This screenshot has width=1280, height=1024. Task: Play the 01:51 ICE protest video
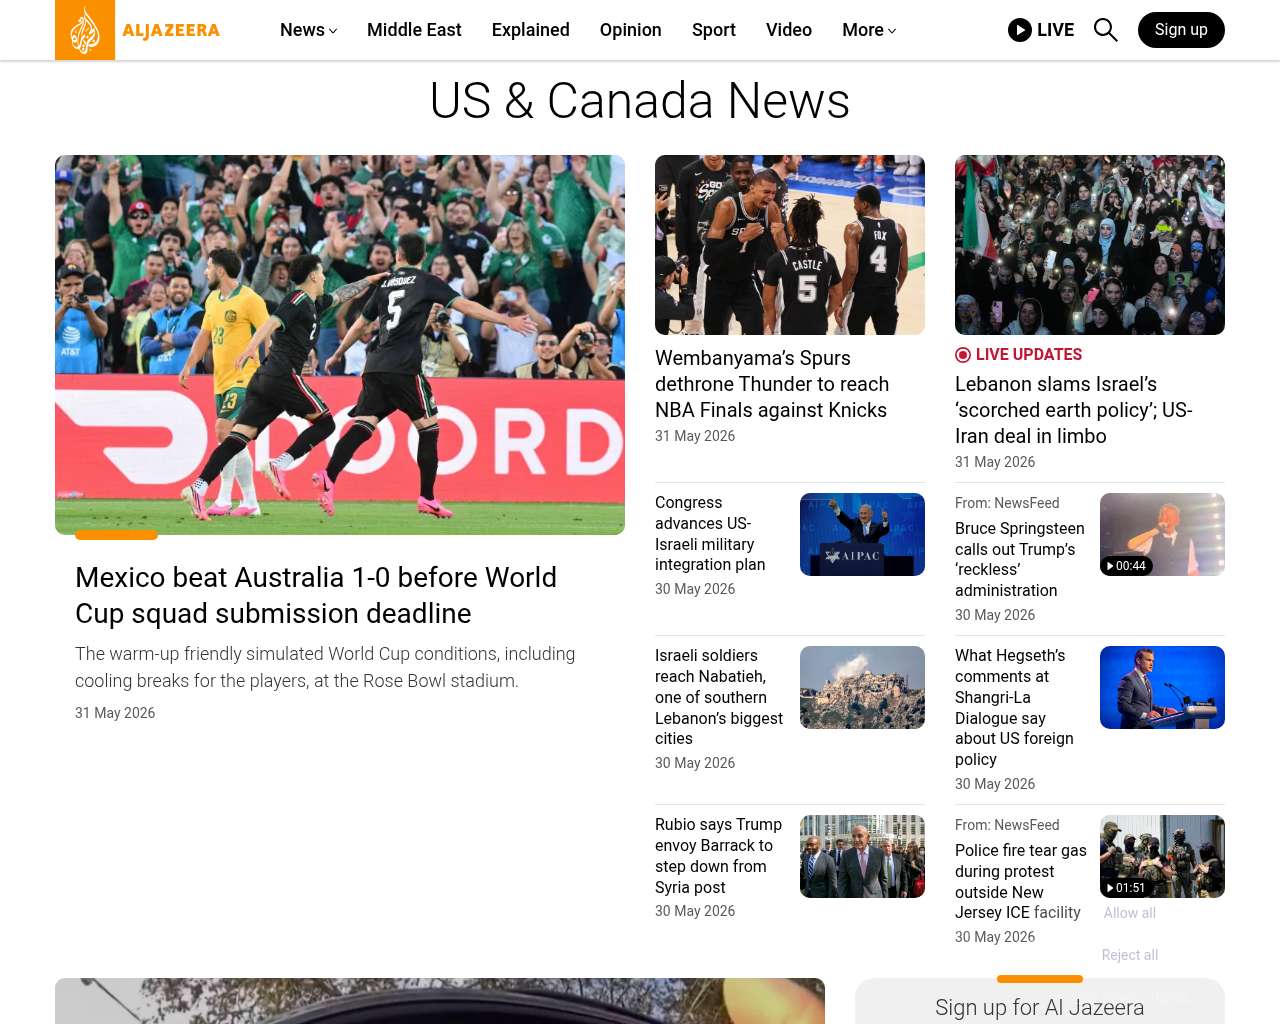(x=1162, y=856)
